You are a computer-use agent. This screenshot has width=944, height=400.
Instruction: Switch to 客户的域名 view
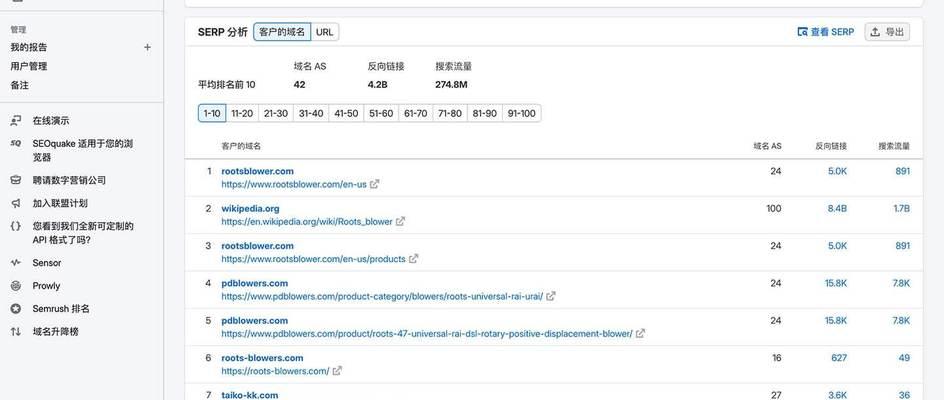(x=282, y=32)
